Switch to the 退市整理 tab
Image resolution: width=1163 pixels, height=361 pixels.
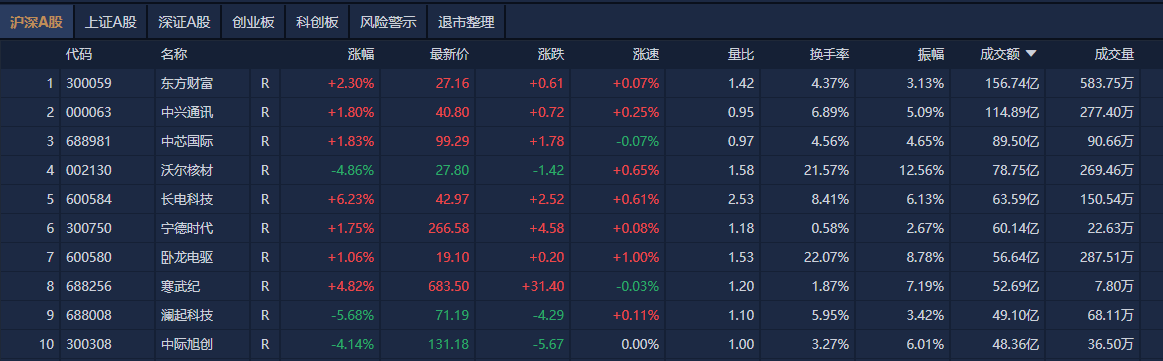click(466, 22)
